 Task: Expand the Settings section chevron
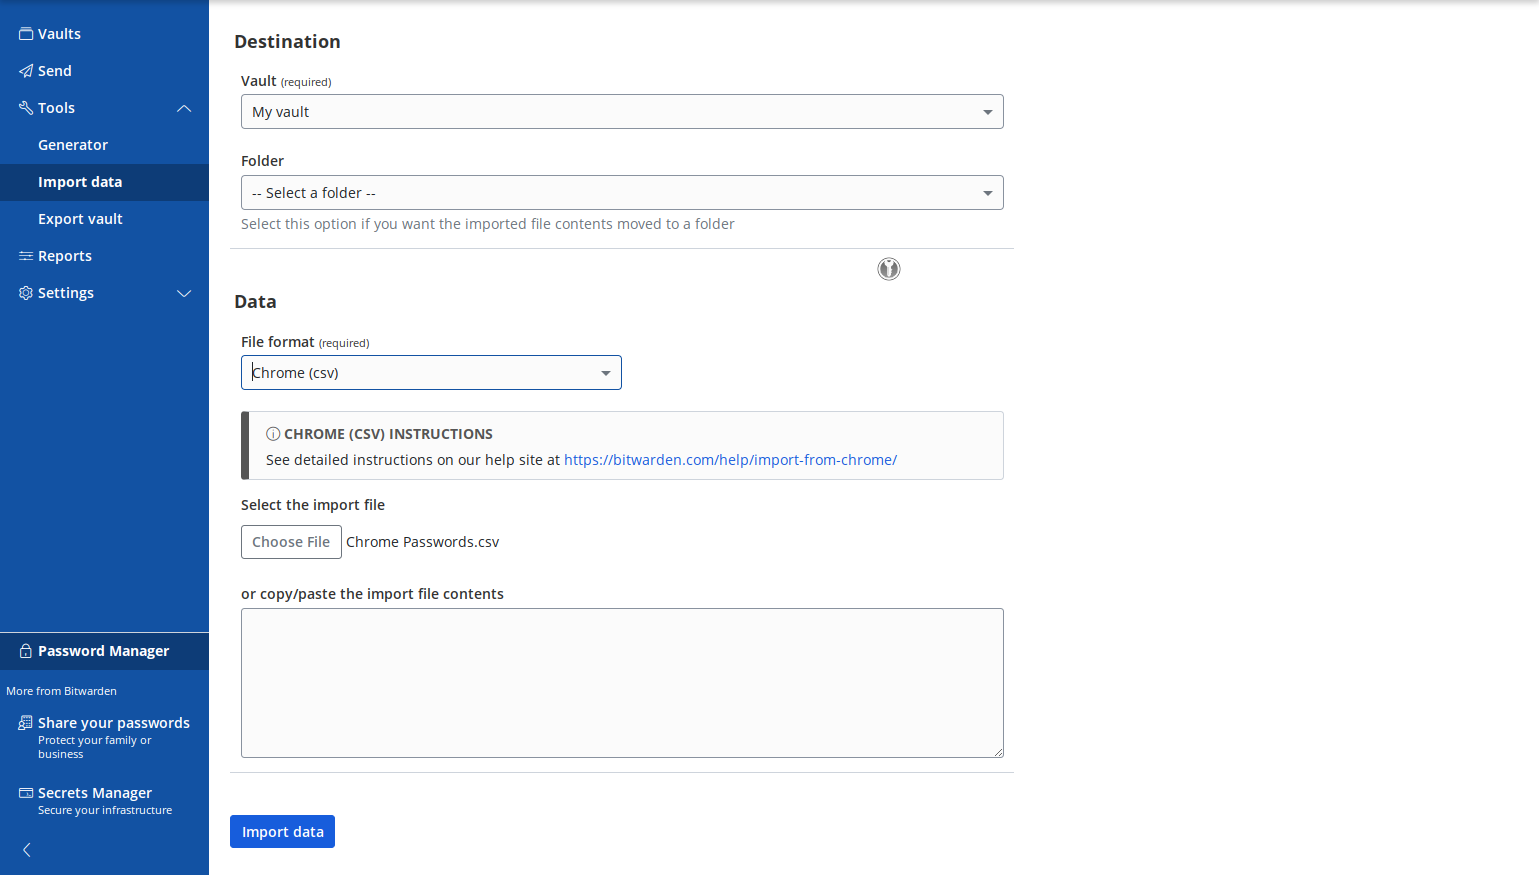184,293
